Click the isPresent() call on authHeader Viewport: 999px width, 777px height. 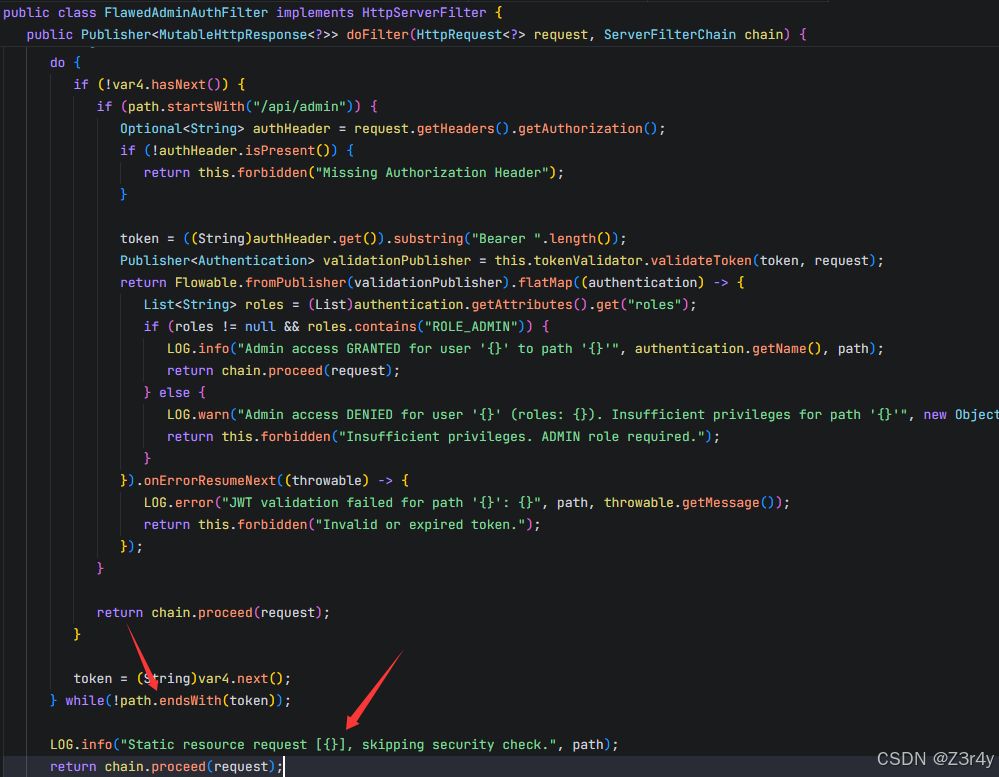pos(287,150)
